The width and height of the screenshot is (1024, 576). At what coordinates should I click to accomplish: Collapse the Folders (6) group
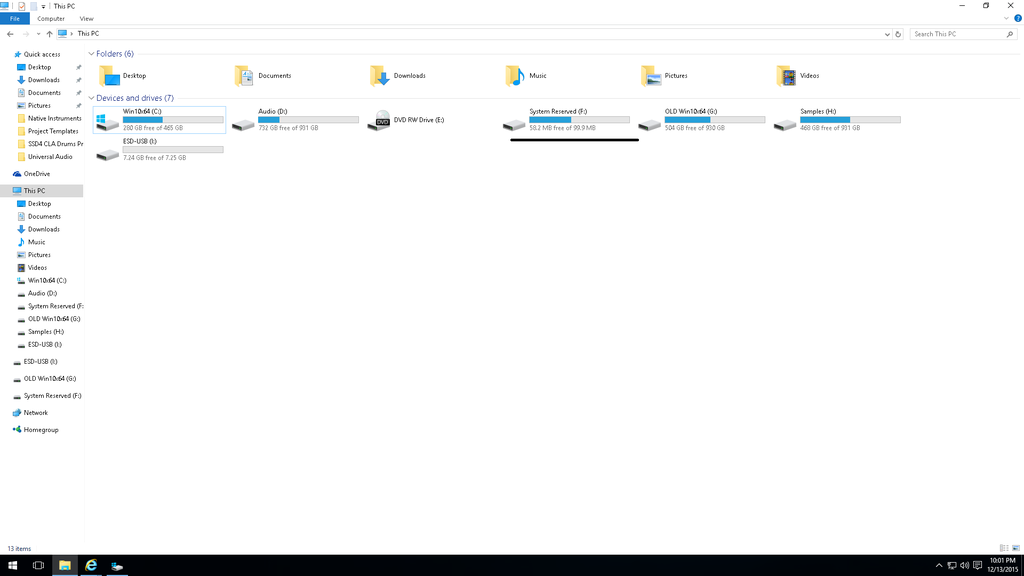point(92,54)
